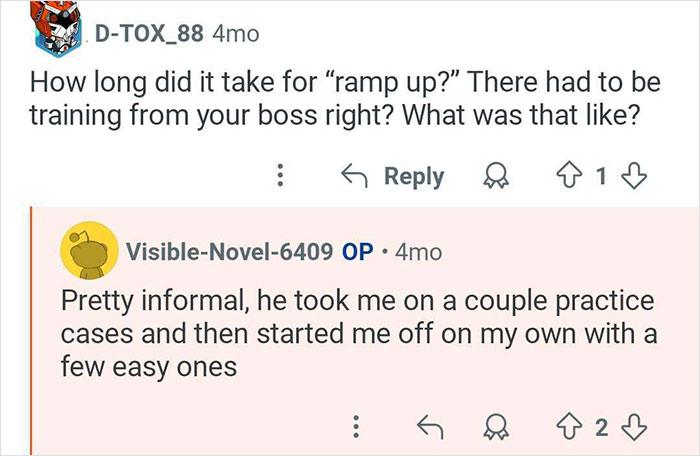
Task: Click the yellow Snoo avatar of OP
Action: [87, 251]
